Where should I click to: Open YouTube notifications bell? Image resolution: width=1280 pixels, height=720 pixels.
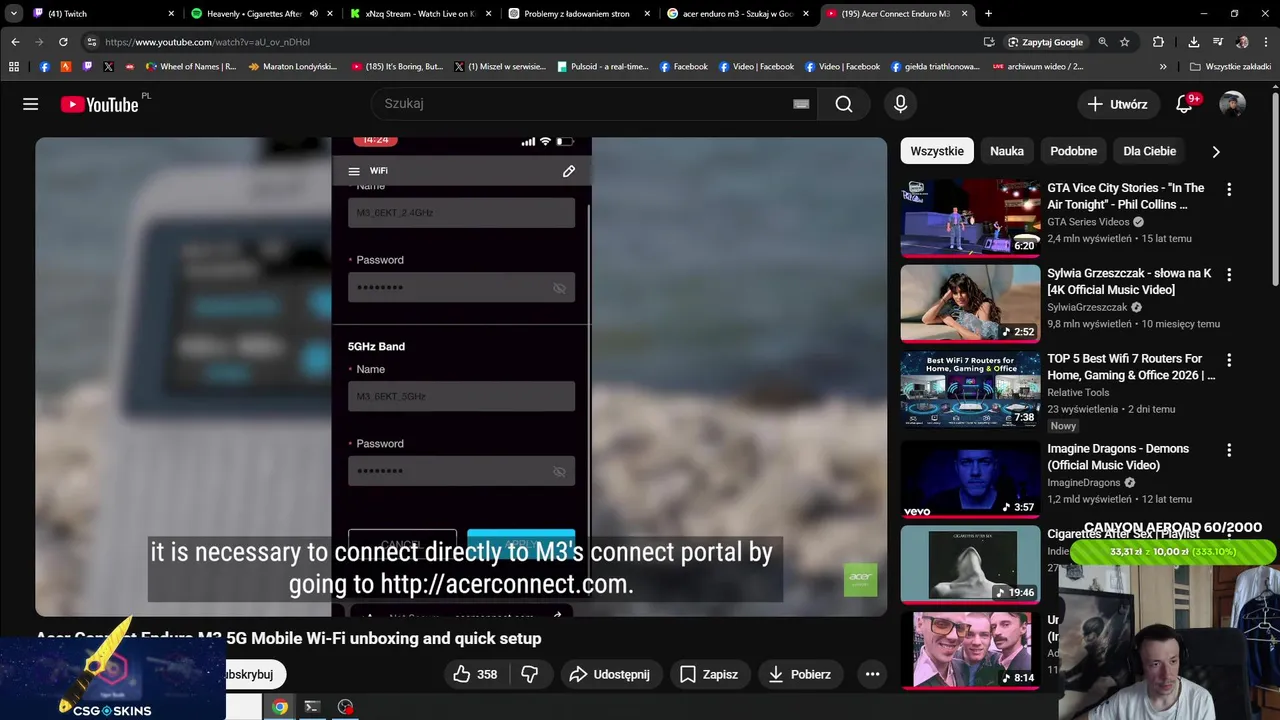pyautogui.click(x=1185, y=104)
